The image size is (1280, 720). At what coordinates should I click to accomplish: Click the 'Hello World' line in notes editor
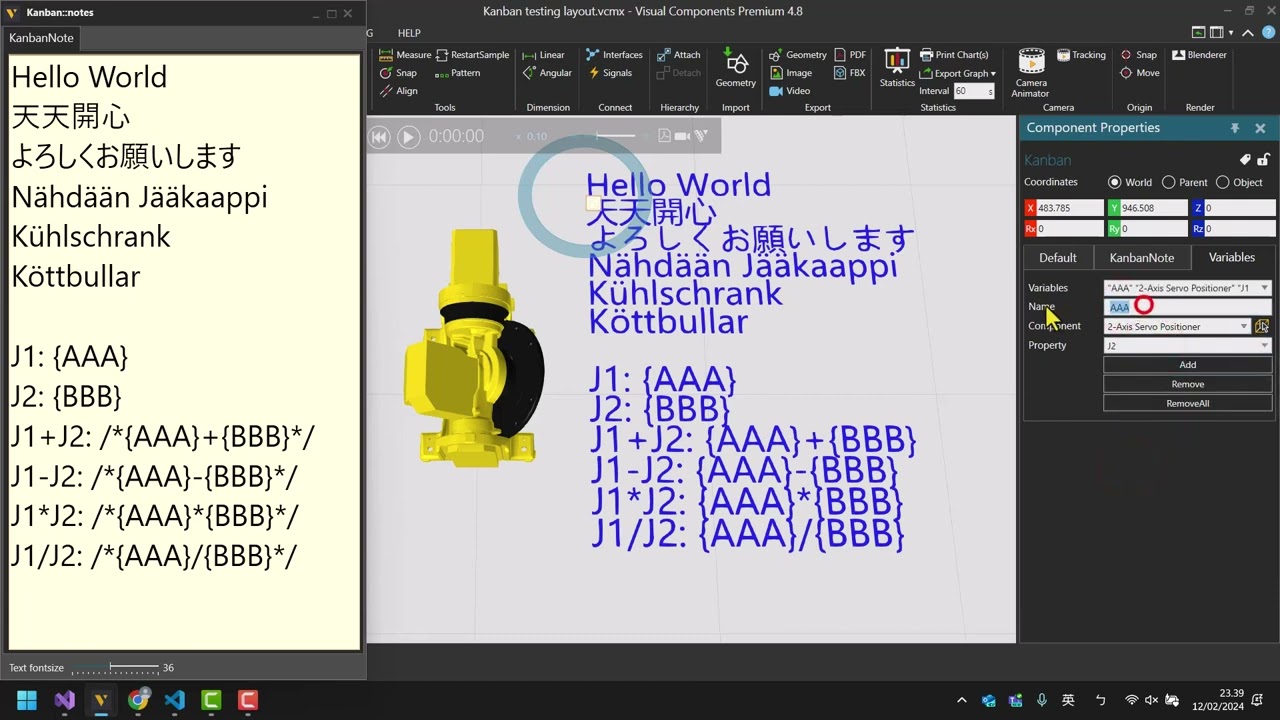pos(89,77)
